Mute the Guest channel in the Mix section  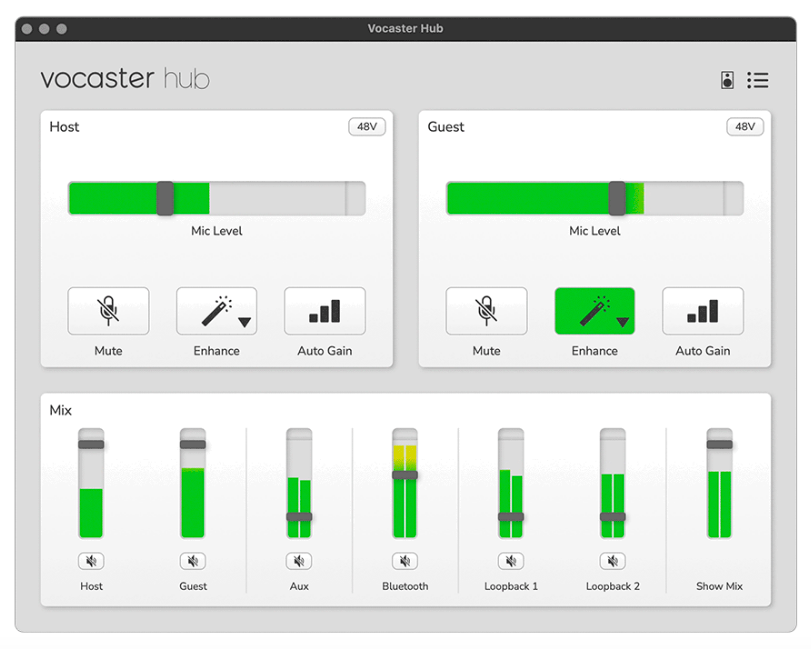click(192, 561)
